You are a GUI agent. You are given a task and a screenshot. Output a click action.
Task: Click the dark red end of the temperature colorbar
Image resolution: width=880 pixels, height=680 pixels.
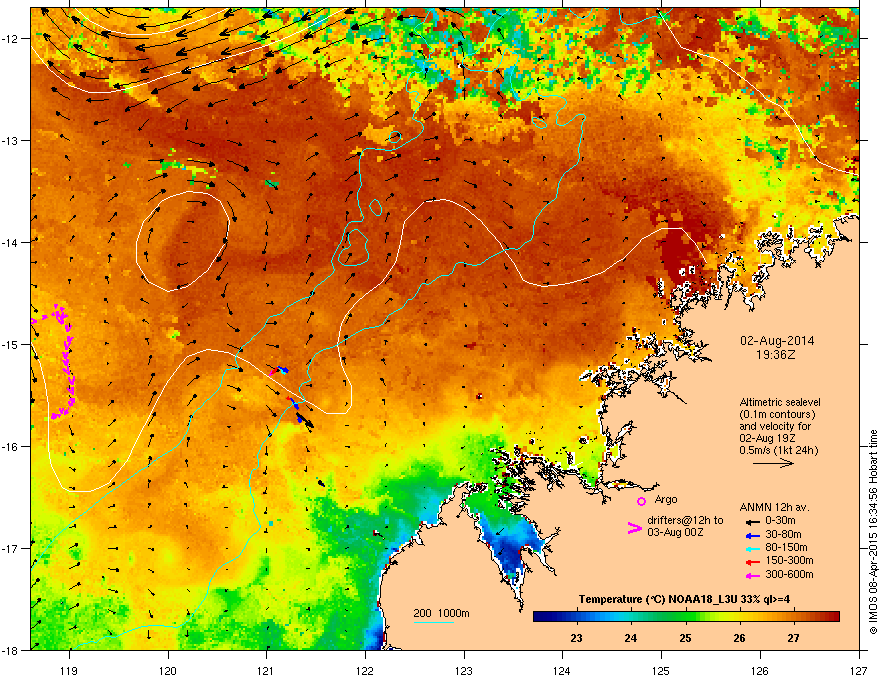[833, 617]
